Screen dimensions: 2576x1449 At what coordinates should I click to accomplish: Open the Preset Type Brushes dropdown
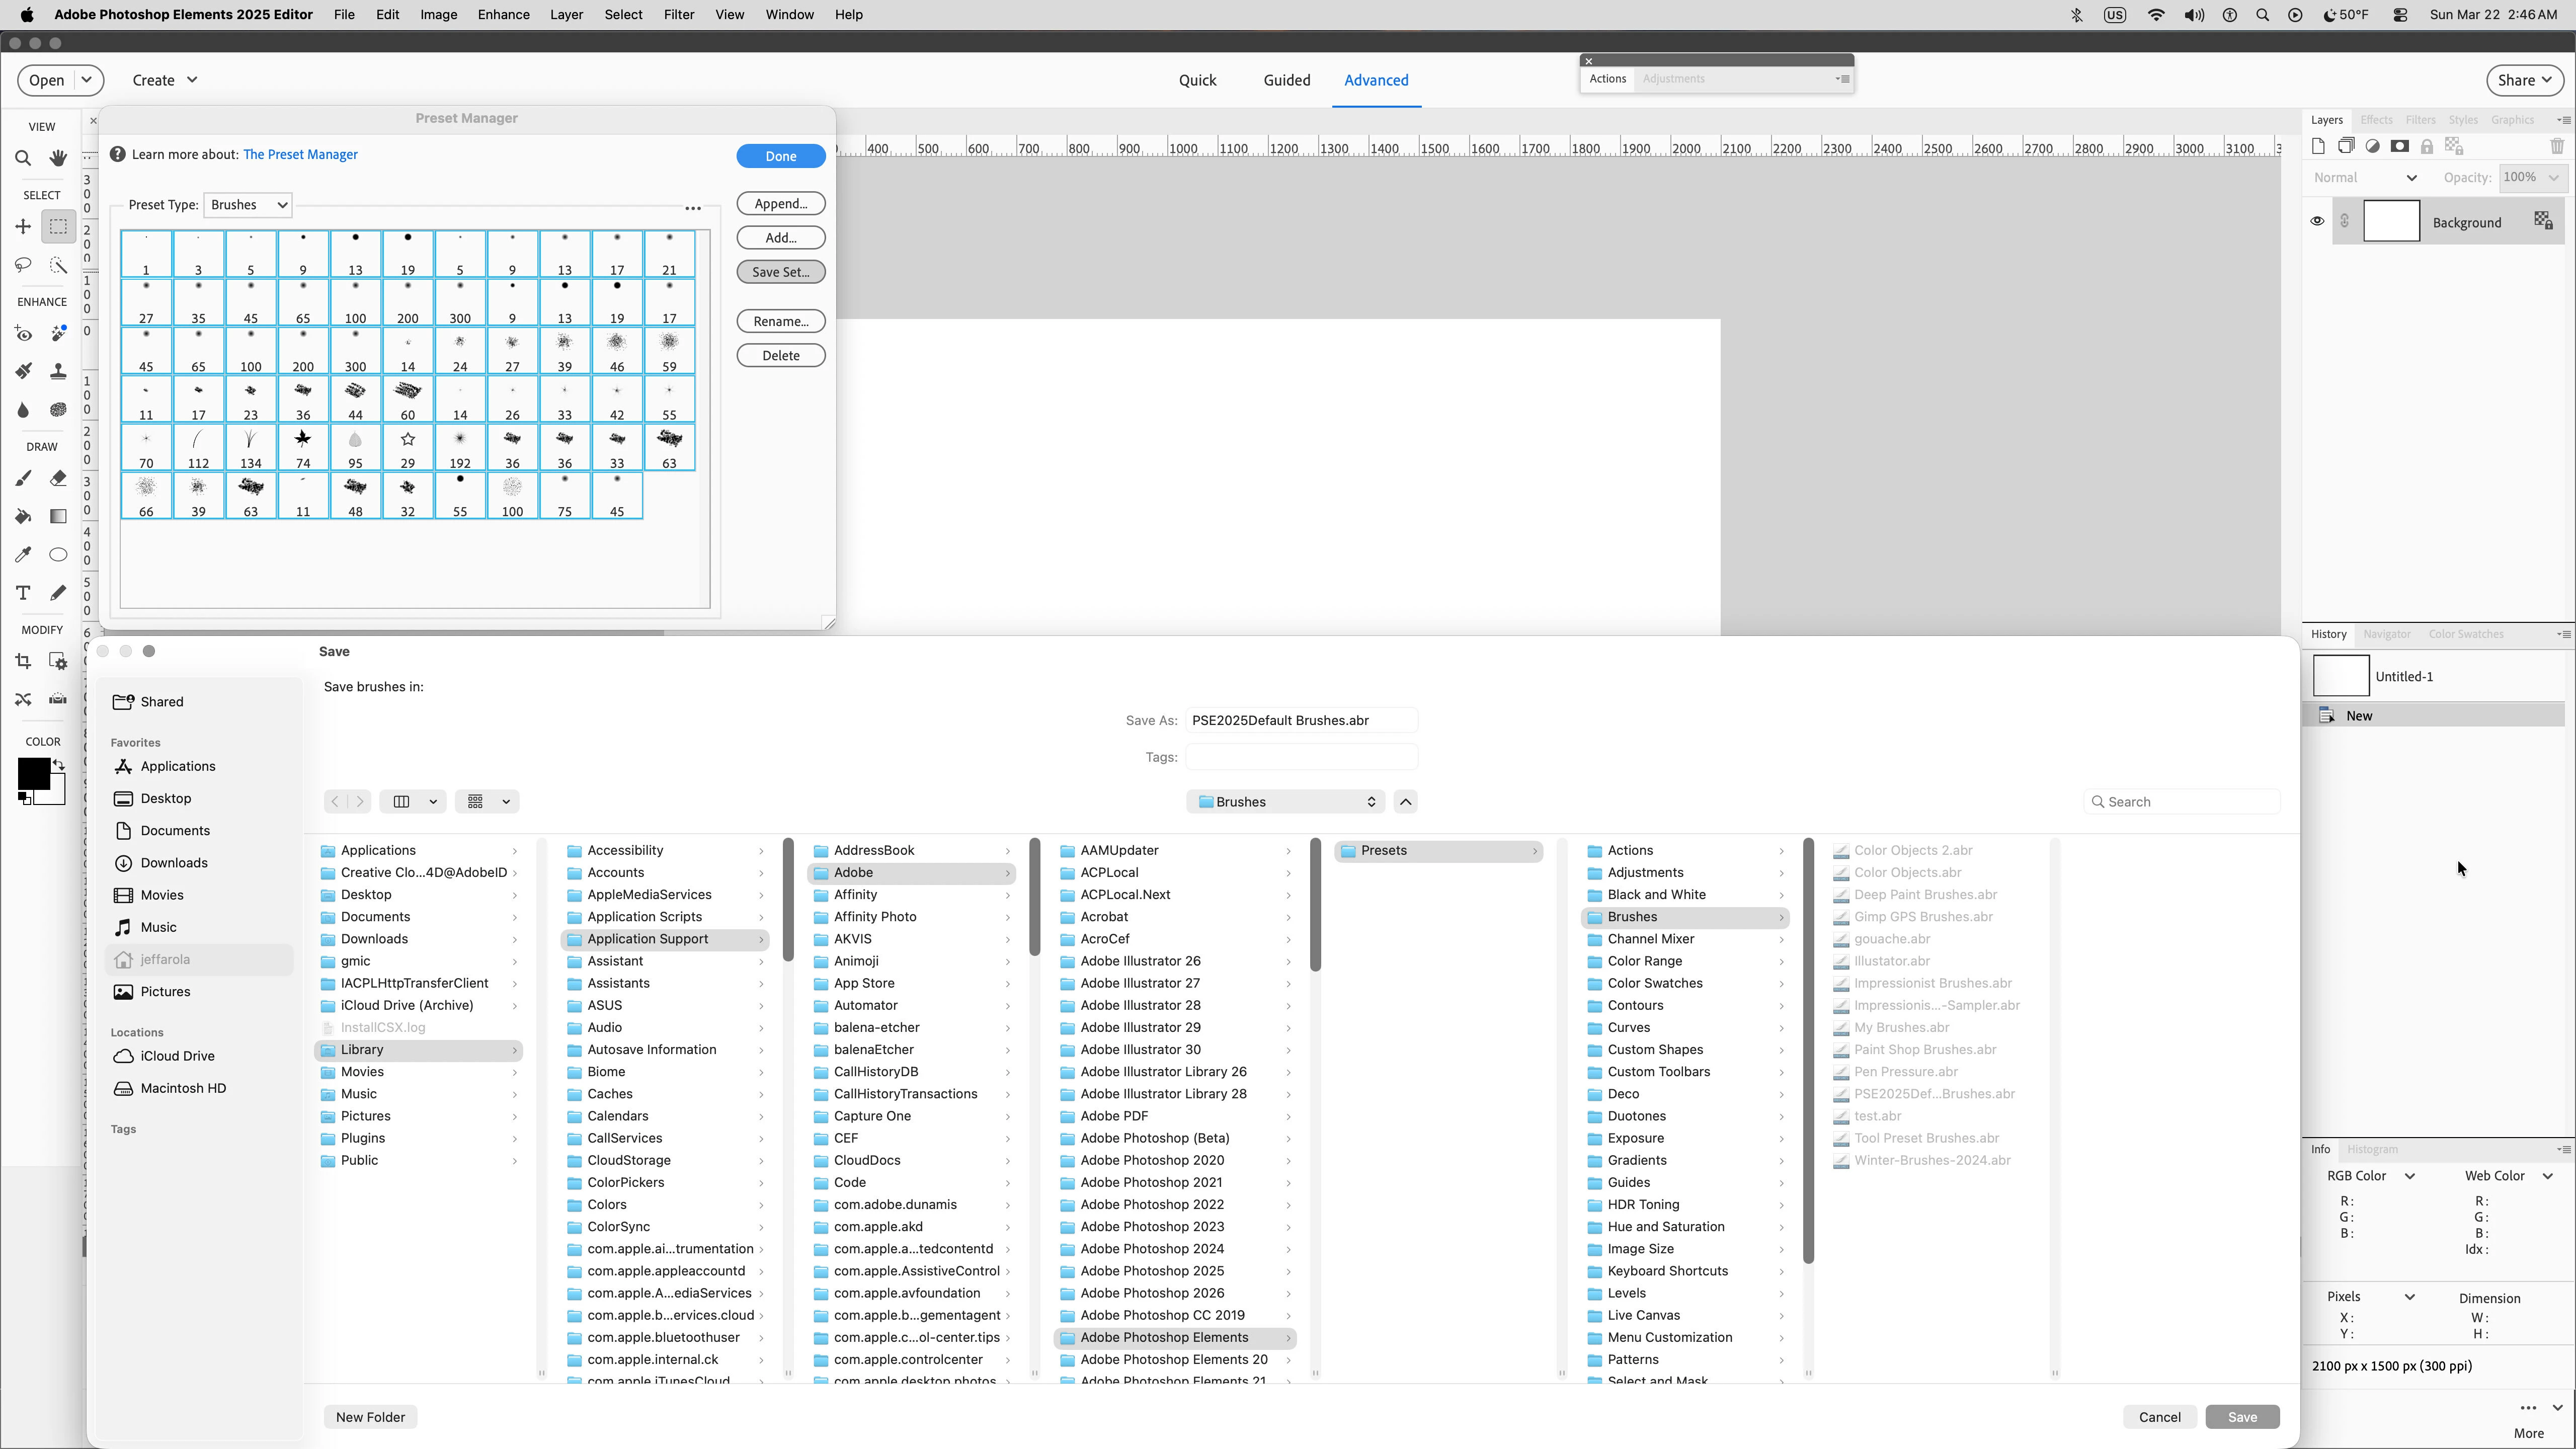point(248,205)
